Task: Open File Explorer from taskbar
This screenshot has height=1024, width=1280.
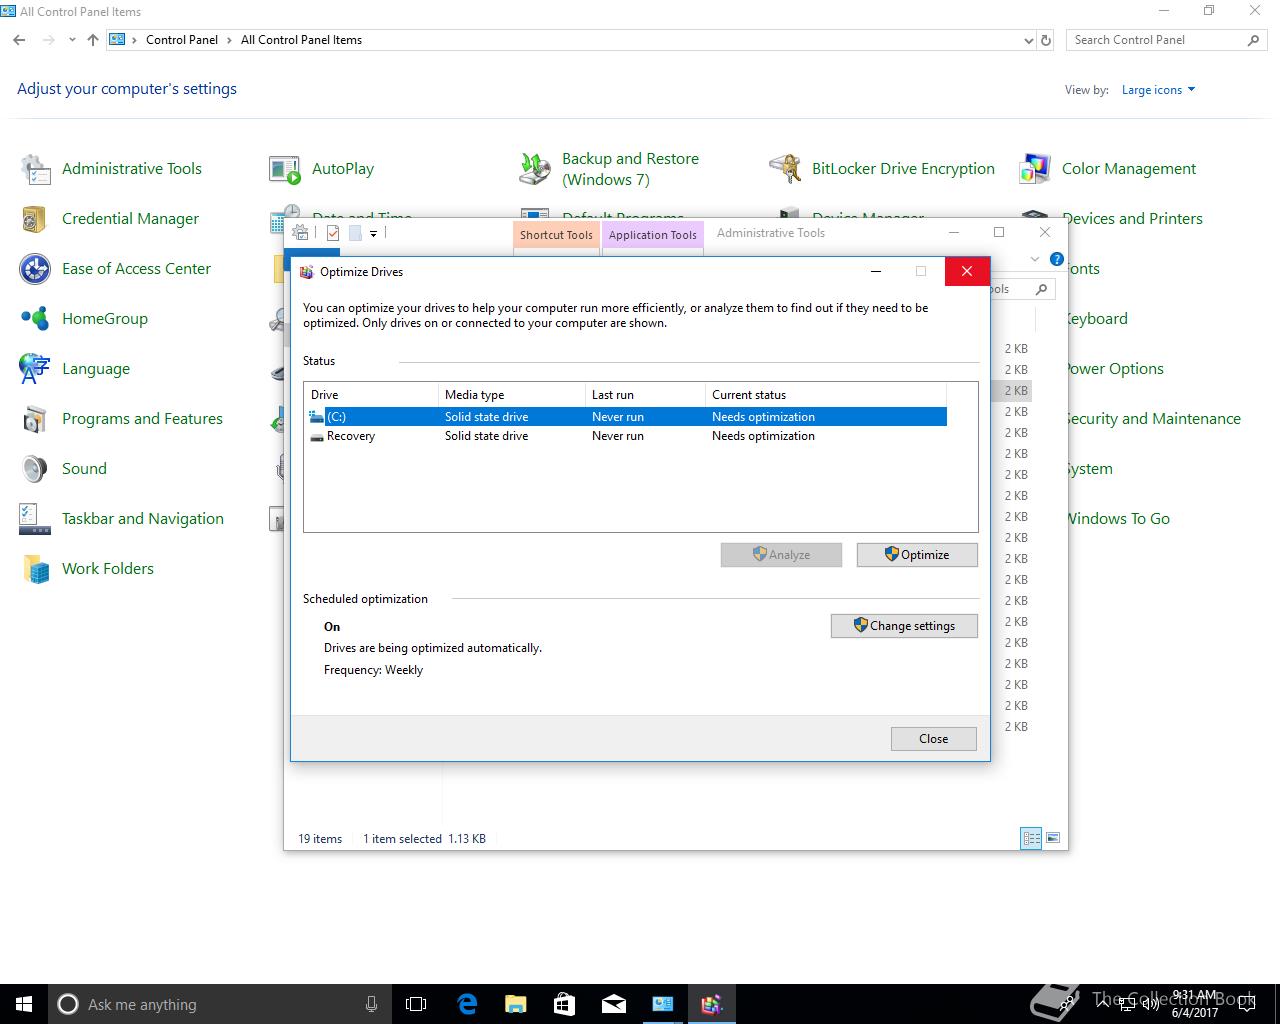Action: (516, 1004)
